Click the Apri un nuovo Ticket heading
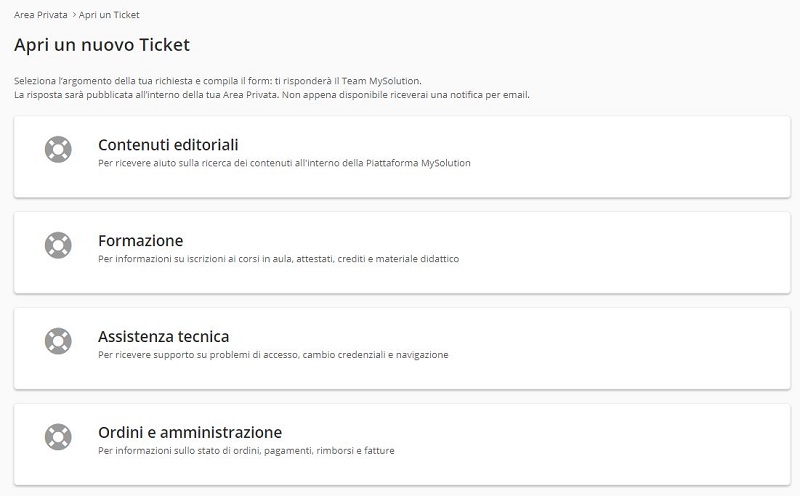 102,45
